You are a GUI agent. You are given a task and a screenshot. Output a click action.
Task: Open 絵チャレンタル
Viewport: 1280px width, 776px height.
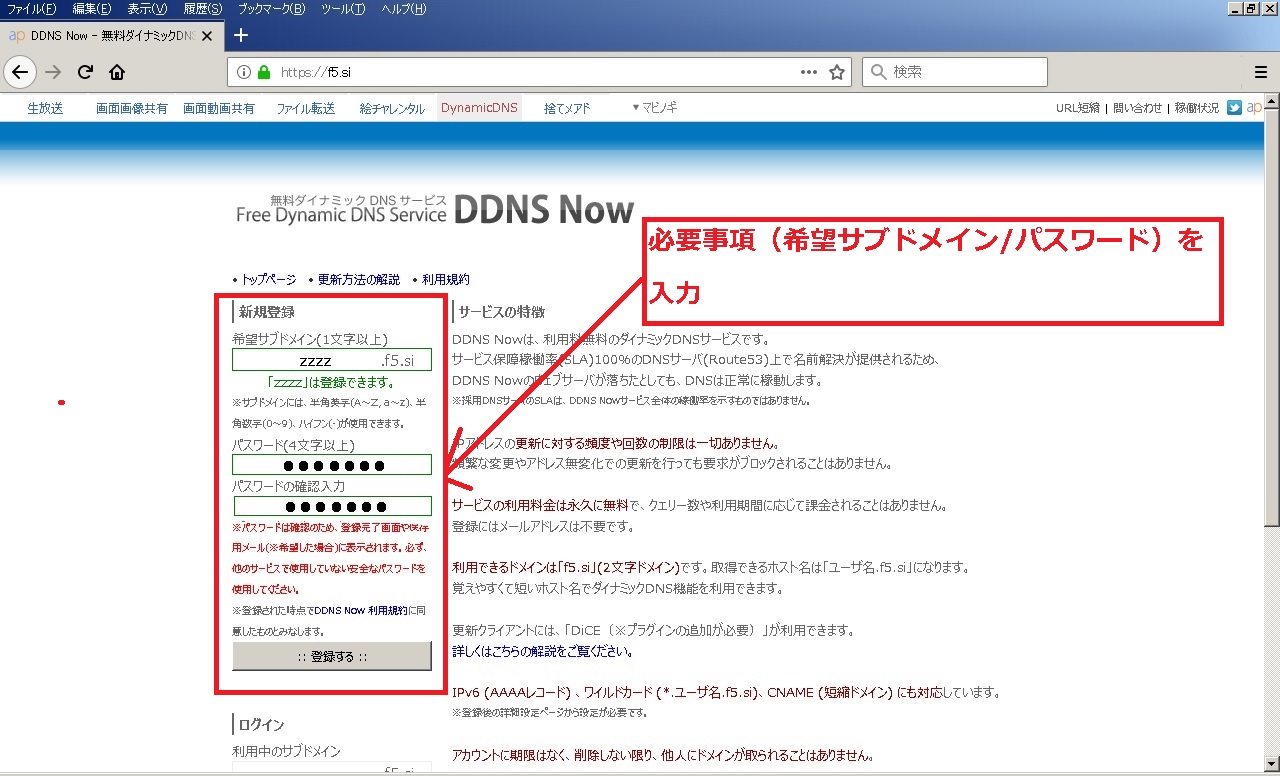pyautogui.click(x=392, y=108)
